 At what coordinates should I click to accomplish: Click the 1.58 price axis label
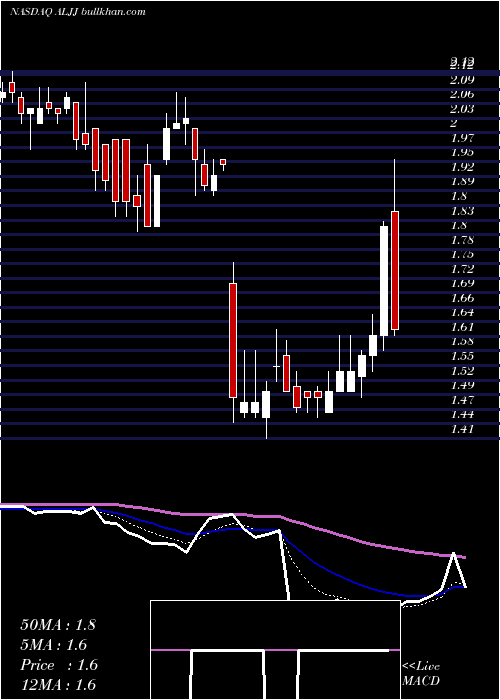[x=462, y=342]
